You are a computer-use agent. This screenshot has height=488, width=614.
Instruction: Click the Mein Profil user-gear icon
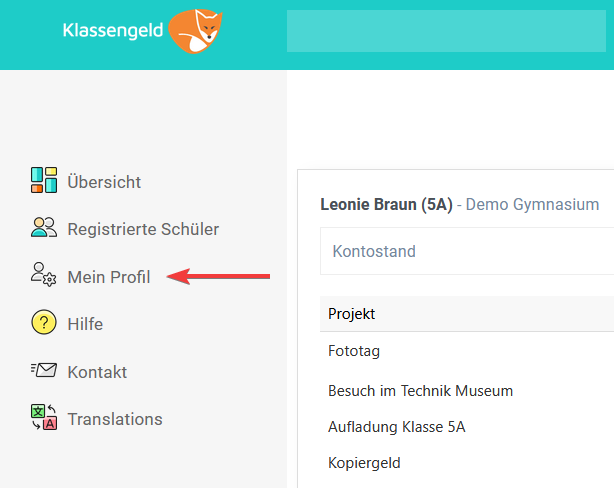pos(43,274)
